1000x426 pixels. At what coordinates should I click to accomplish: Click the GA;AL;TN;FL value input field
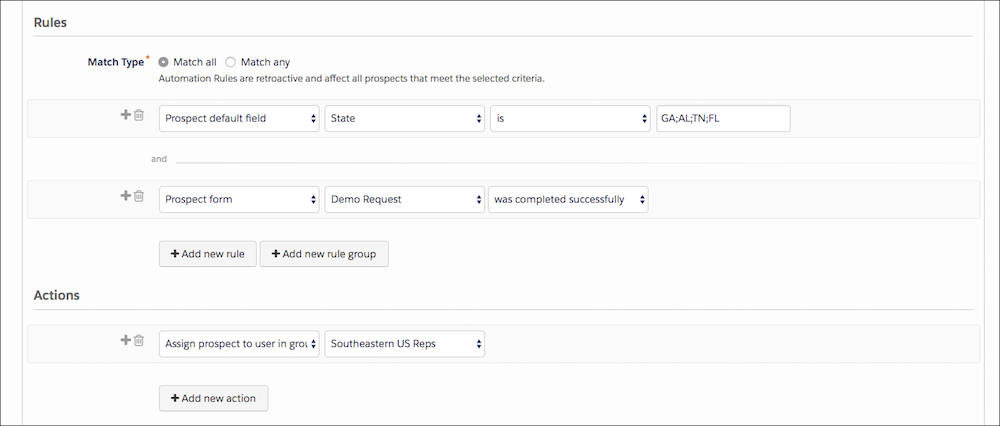(723, 119)
